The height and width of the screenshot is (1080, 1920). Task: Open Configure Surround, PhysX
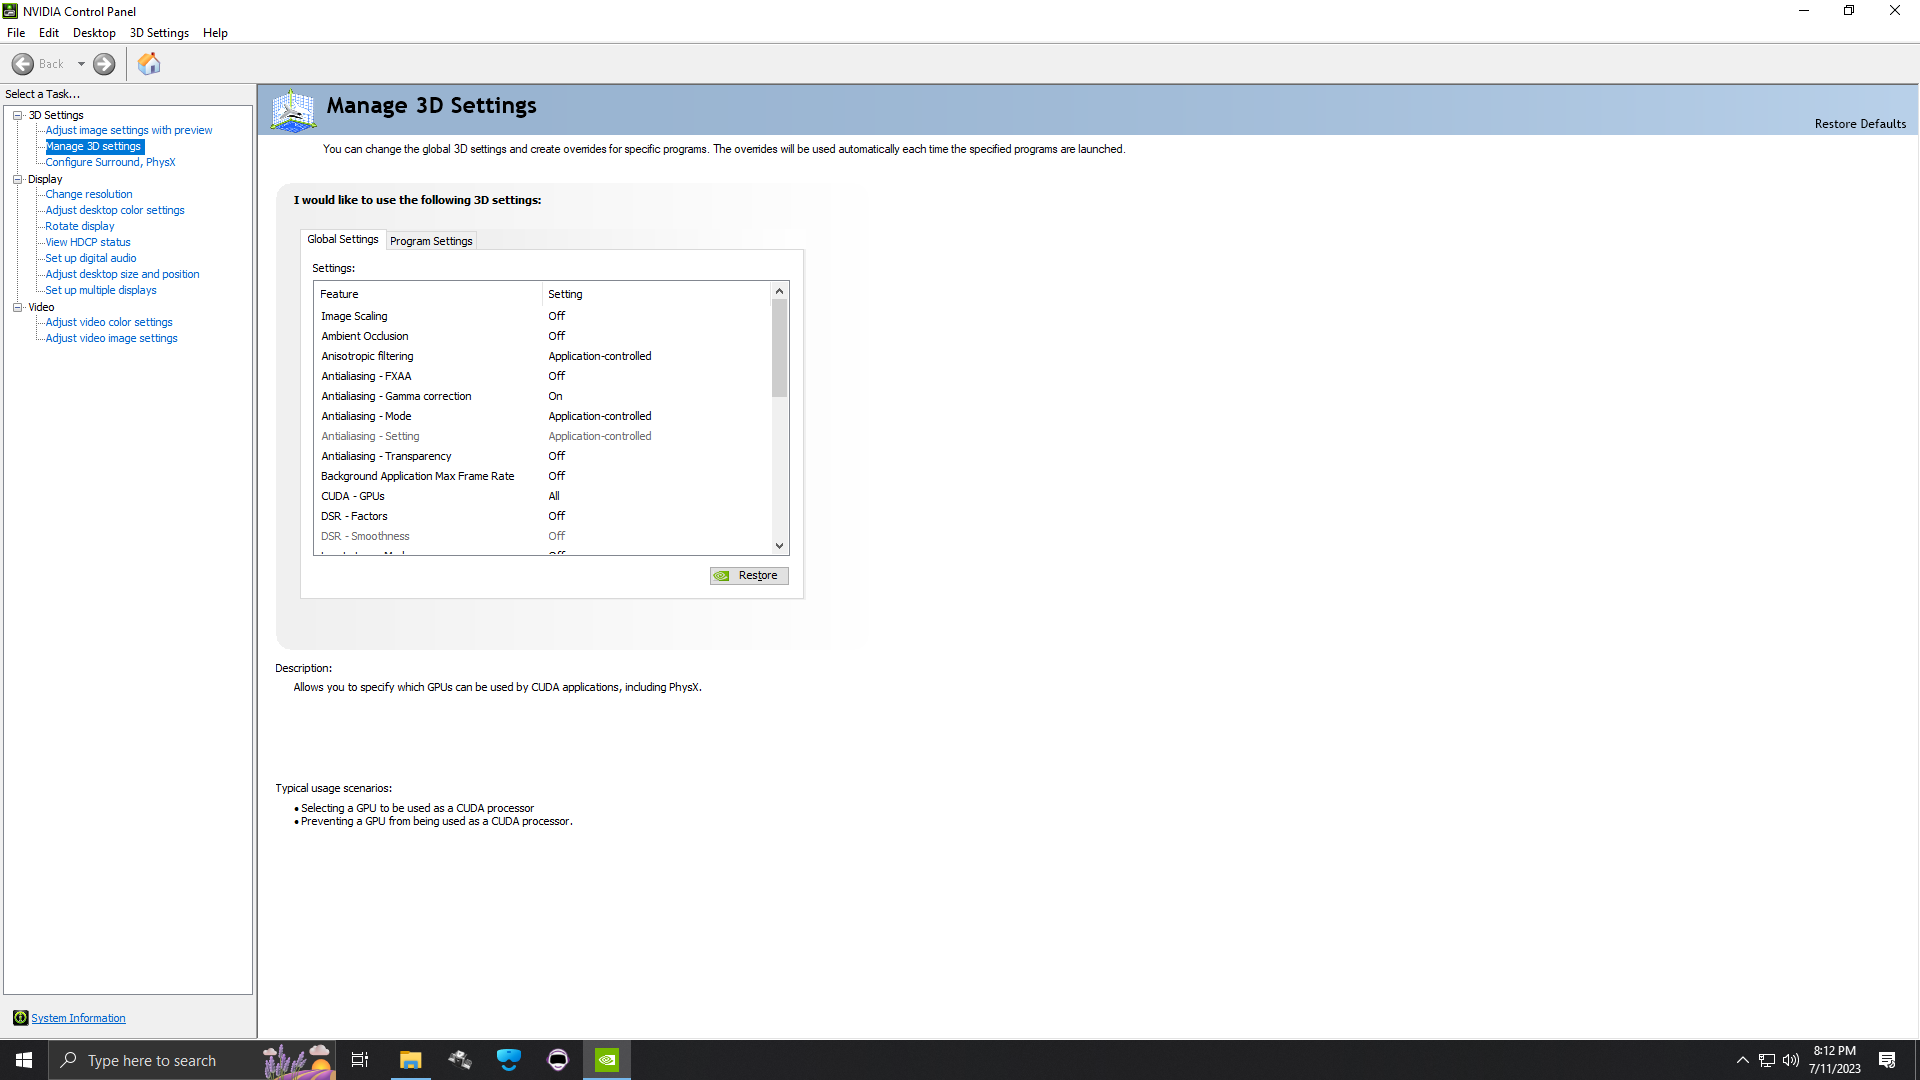pyautogui.click(x=110, y=162)
